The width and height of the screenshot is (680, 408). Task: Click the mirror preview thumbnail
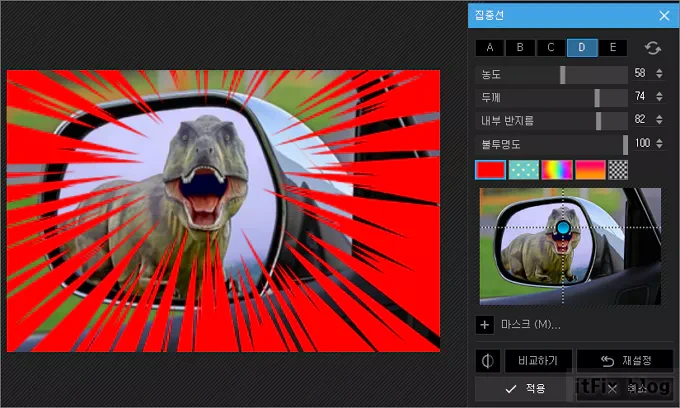(570, 246)
